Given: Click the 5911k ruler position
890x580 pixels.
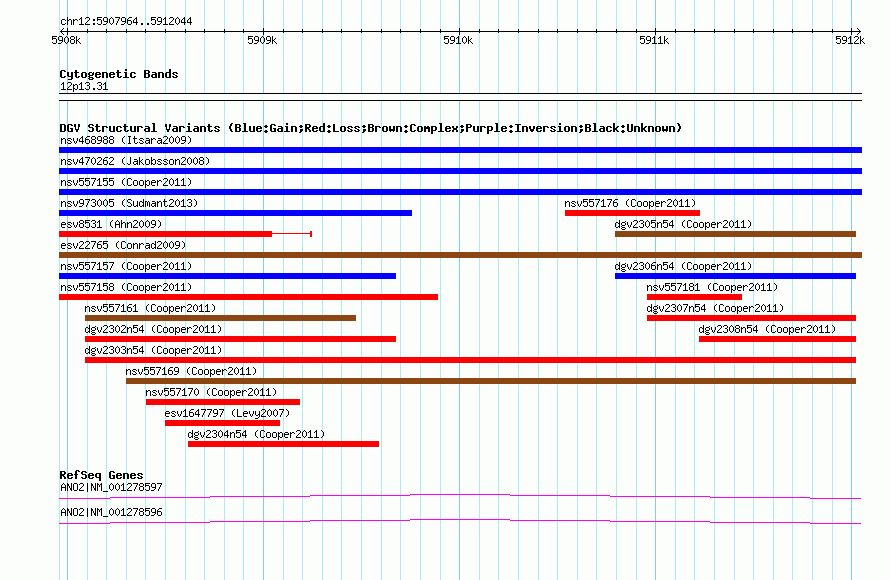Looking at the screenshot, I should pos(654,40).
